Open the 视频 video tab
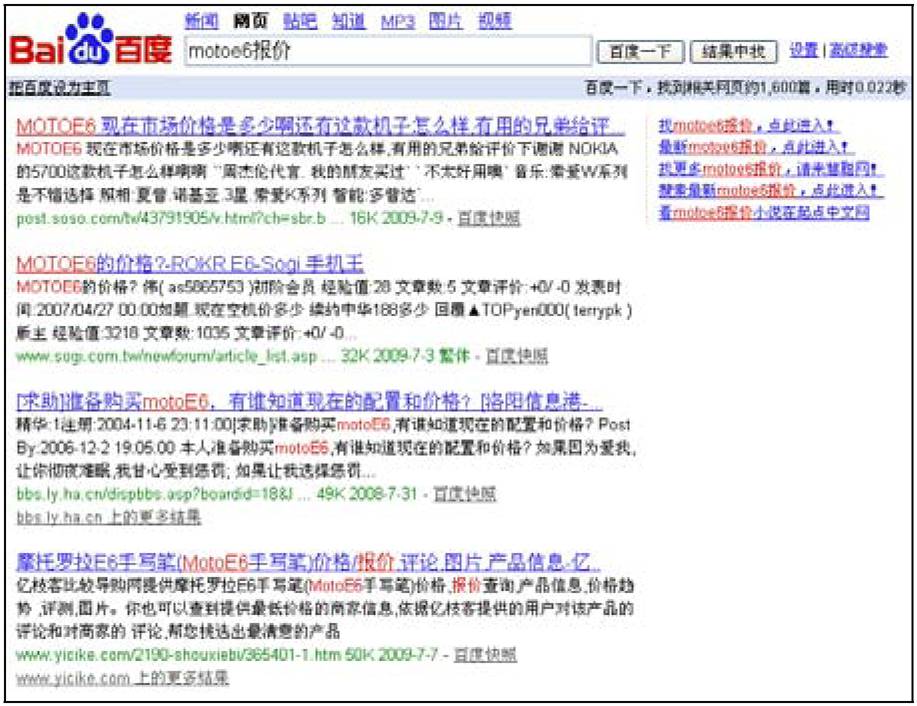This screenshot has width=917, height=706. (495, 22)
